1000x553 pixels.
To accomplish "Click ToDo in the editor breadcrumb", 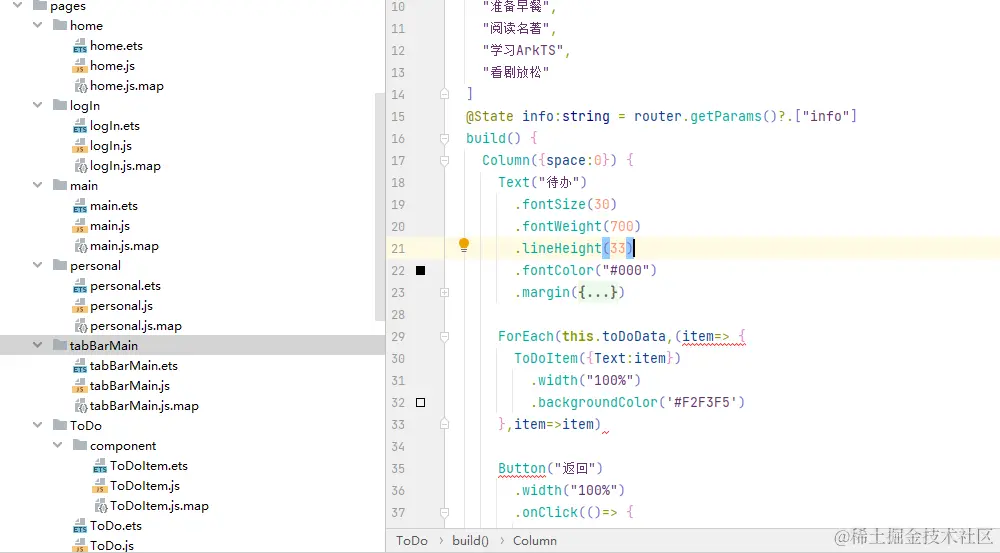I will pos(412,541).
